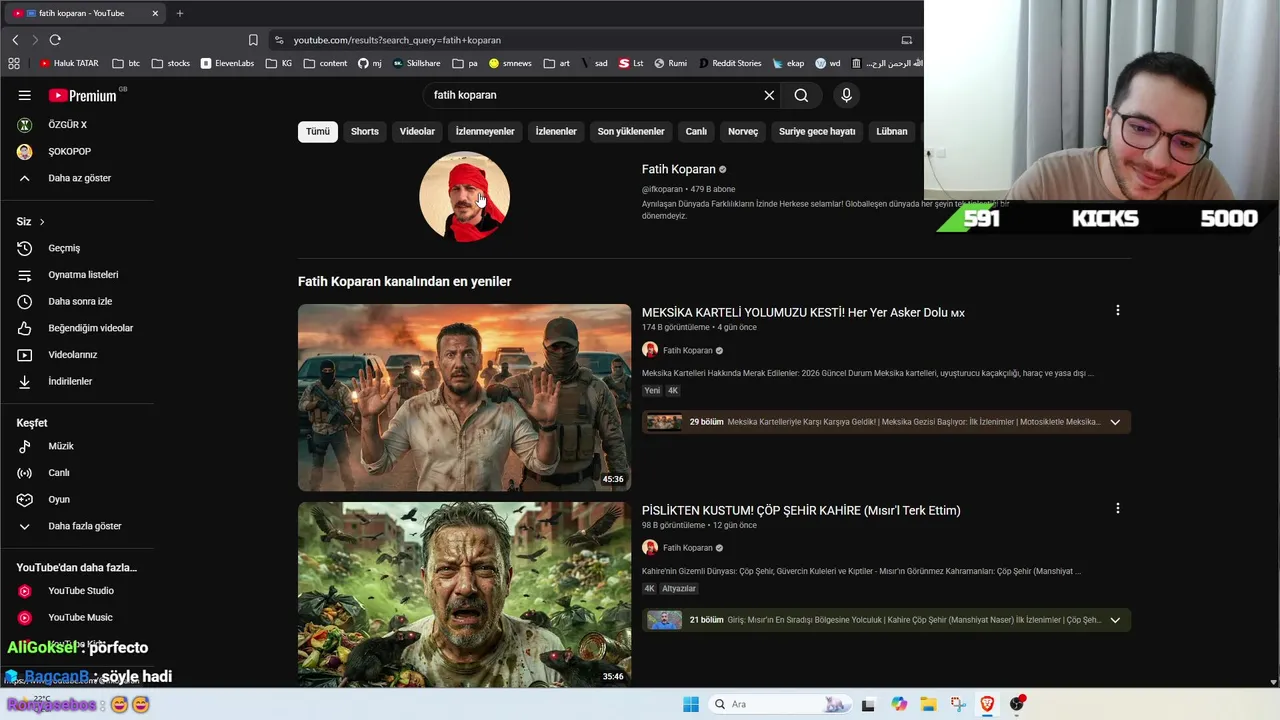Screen dimensions: 1280x720
Task: Open the Windows Start menu
Action: pos(691,704)
